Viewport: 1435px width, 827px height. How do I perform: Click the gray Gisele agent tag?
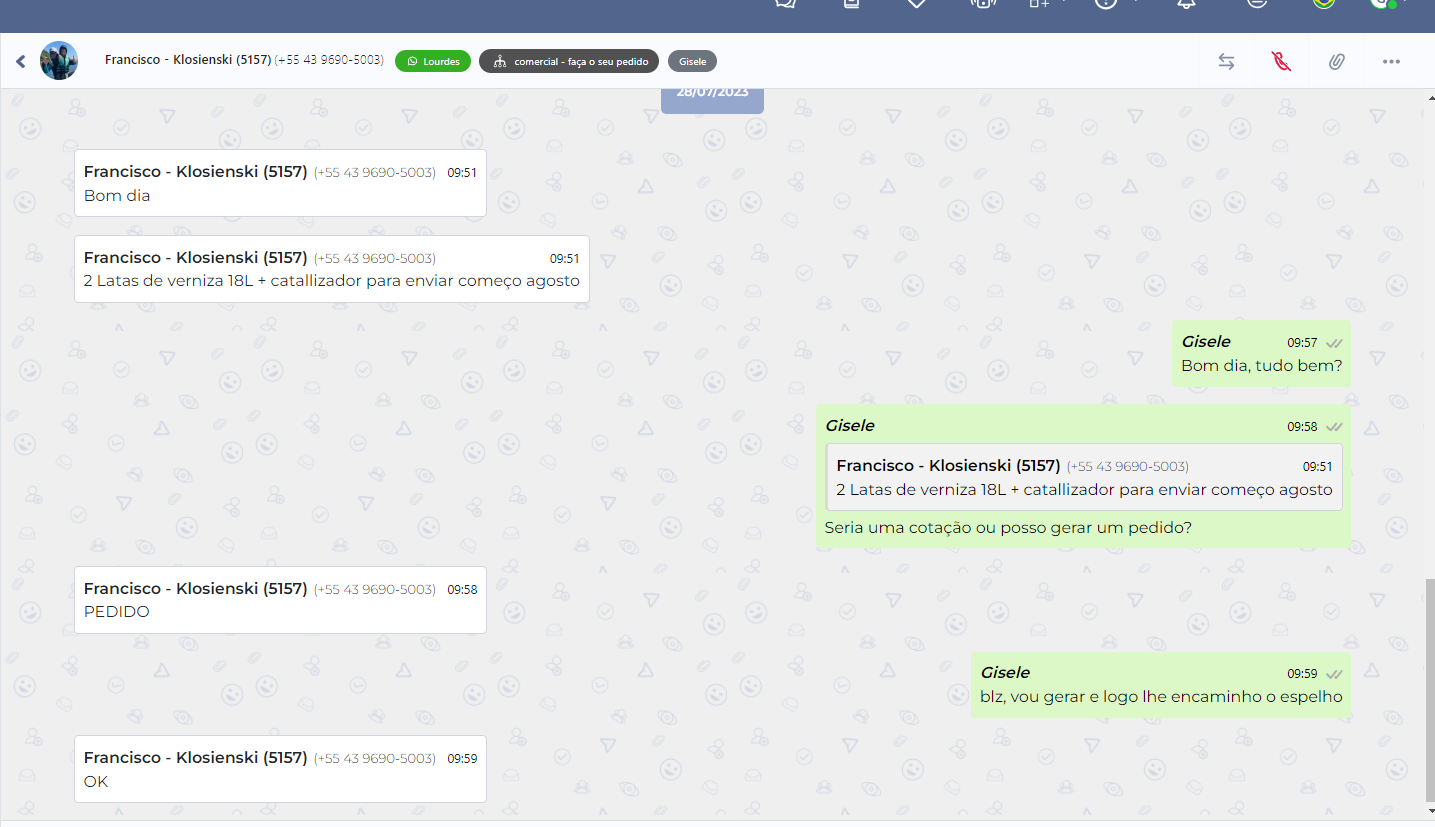692,61
